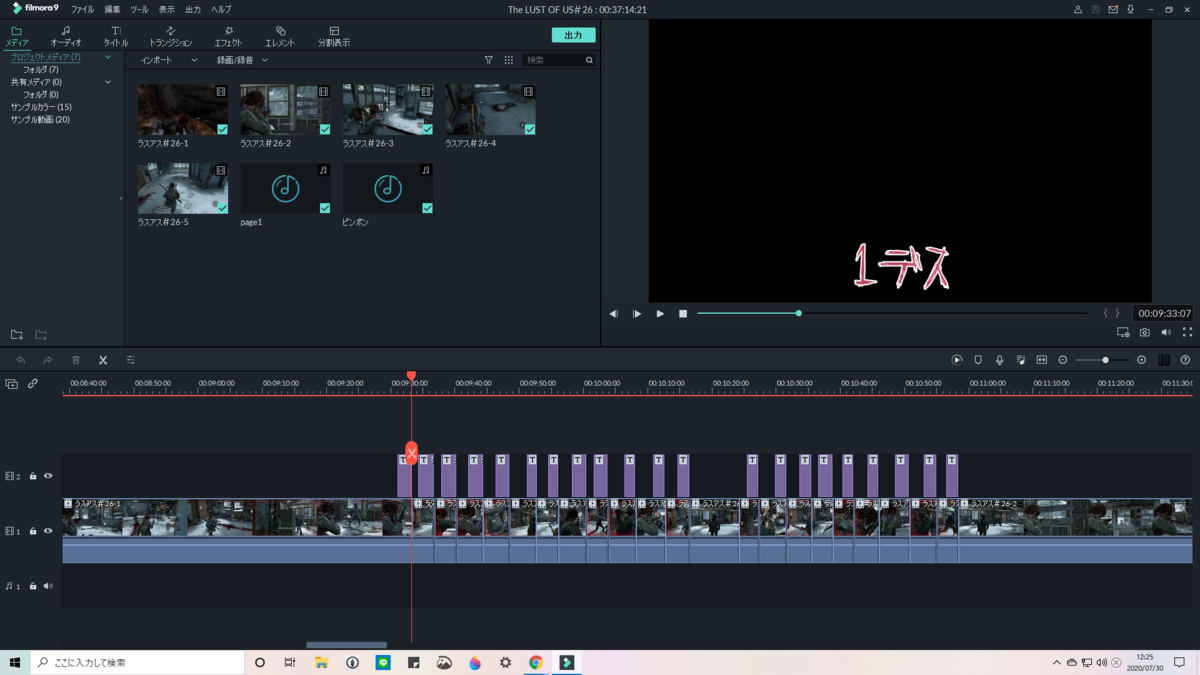Open the media filter funnel icon
Viewport: 1200px width, 675px height.
pyautogui.click(x=488, y=60)
